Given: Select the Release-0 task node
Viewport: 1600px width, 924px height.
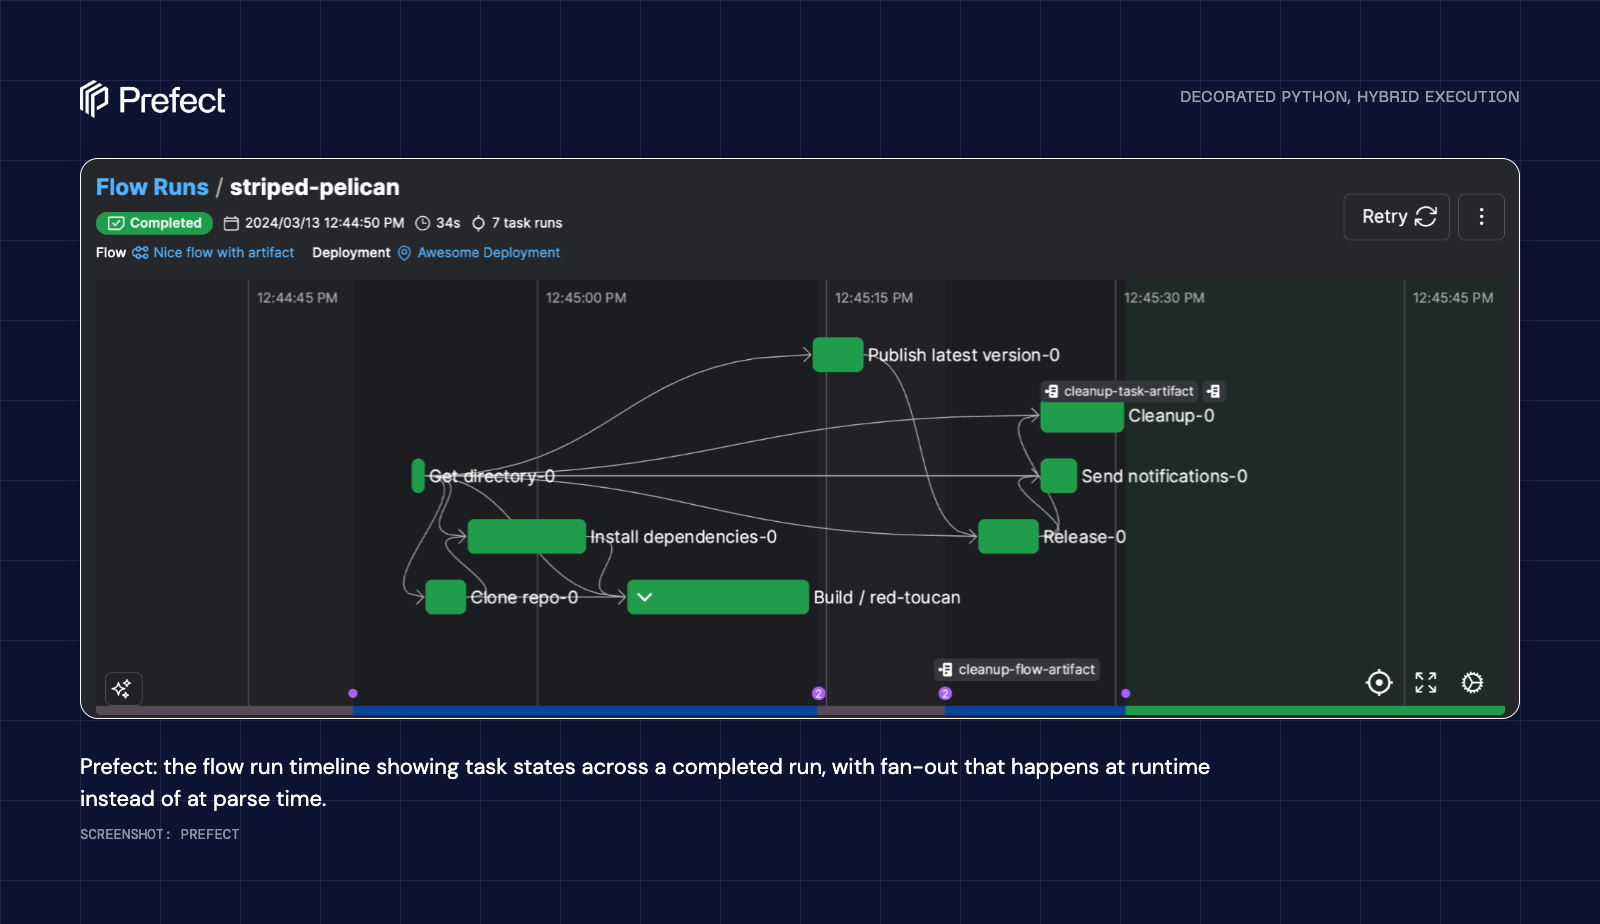Looking at the screenshot, I should click(1008, 537).
